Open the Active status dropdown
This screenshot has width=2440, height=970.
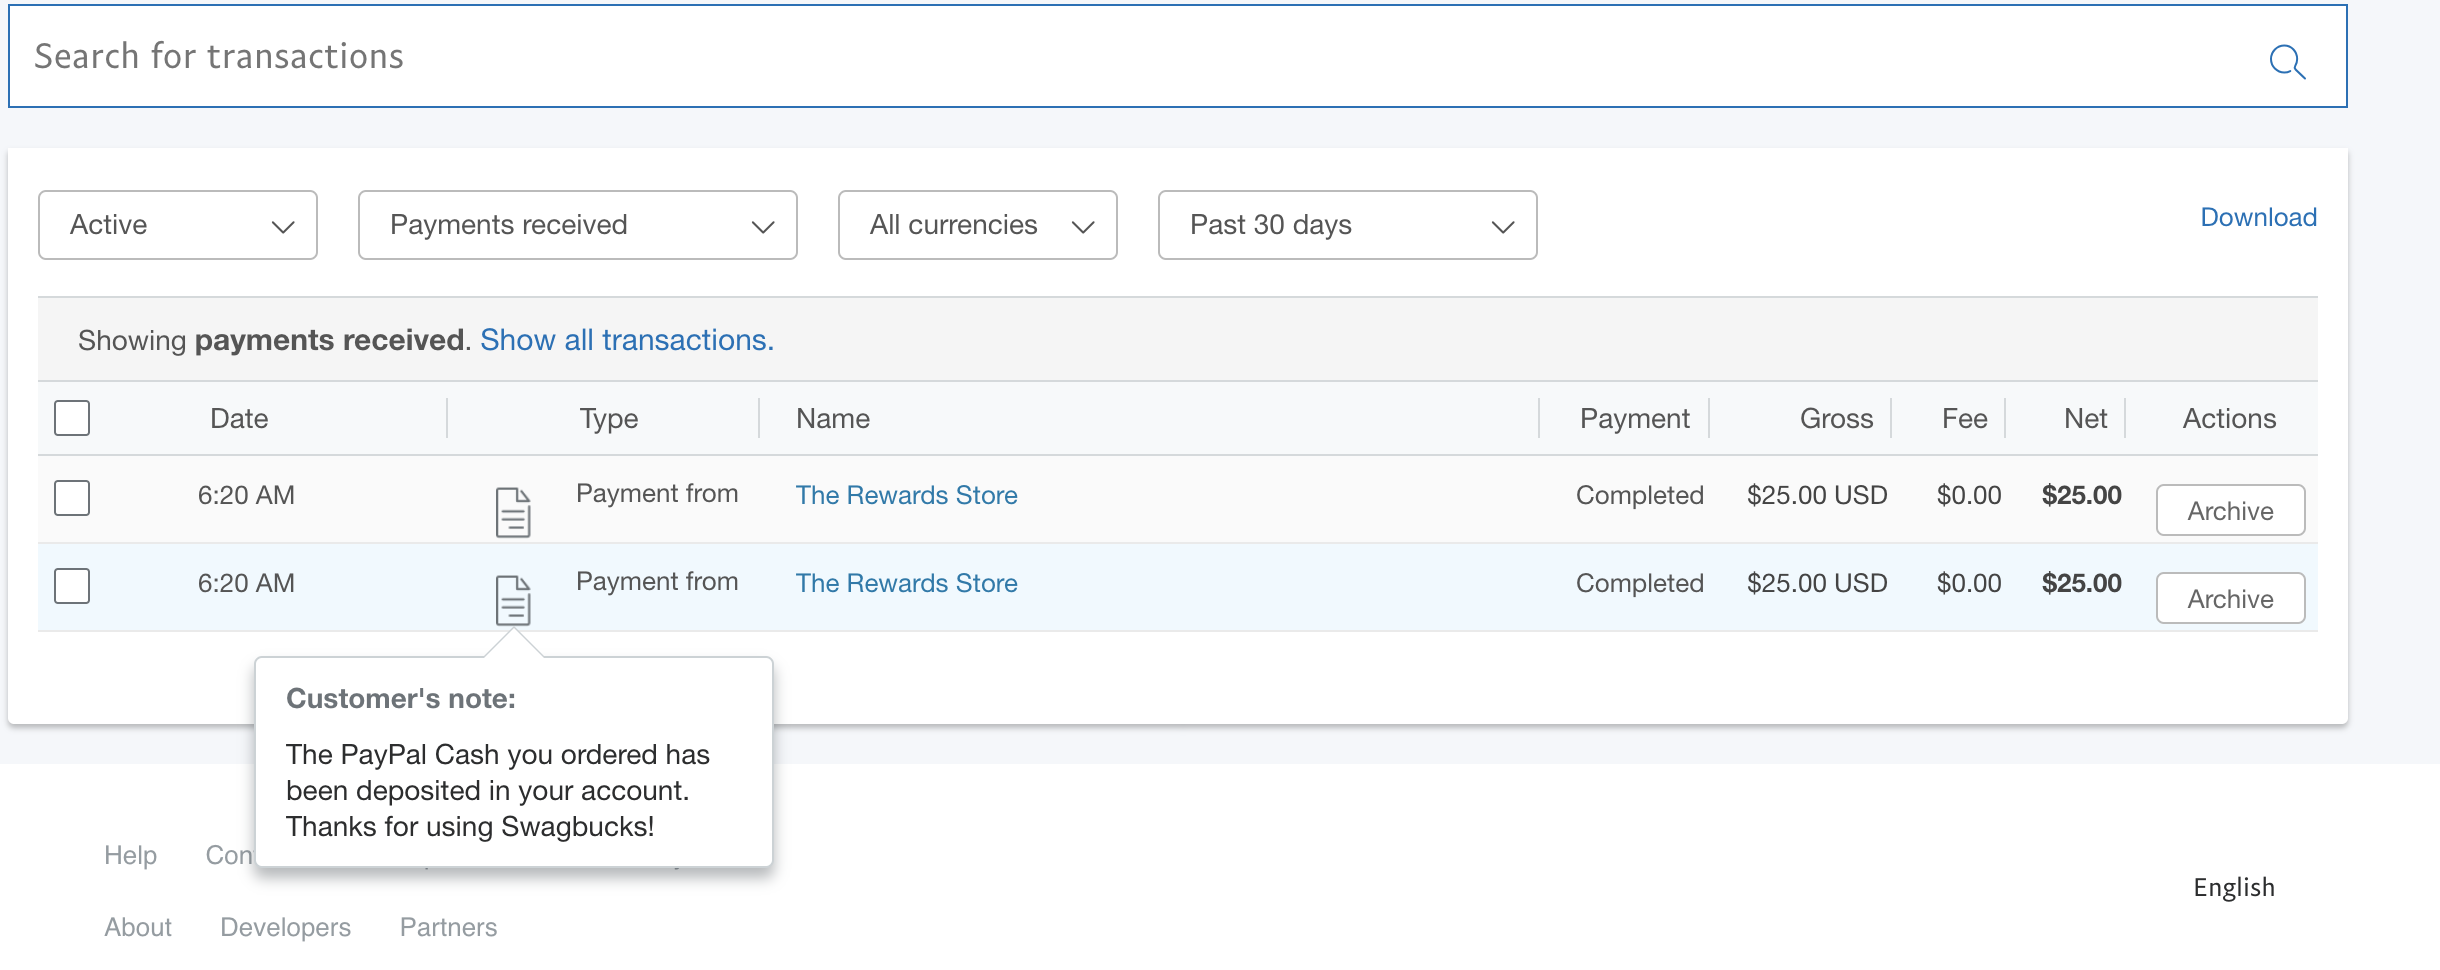[x=178, y=225]
